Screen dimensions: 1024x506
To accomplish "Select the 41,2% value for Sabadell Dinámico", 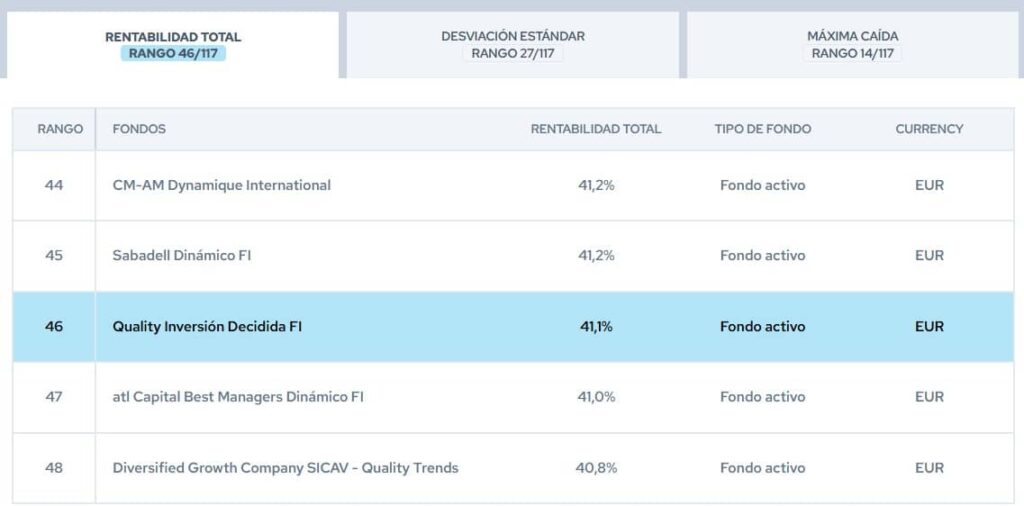I will point(596,255).
